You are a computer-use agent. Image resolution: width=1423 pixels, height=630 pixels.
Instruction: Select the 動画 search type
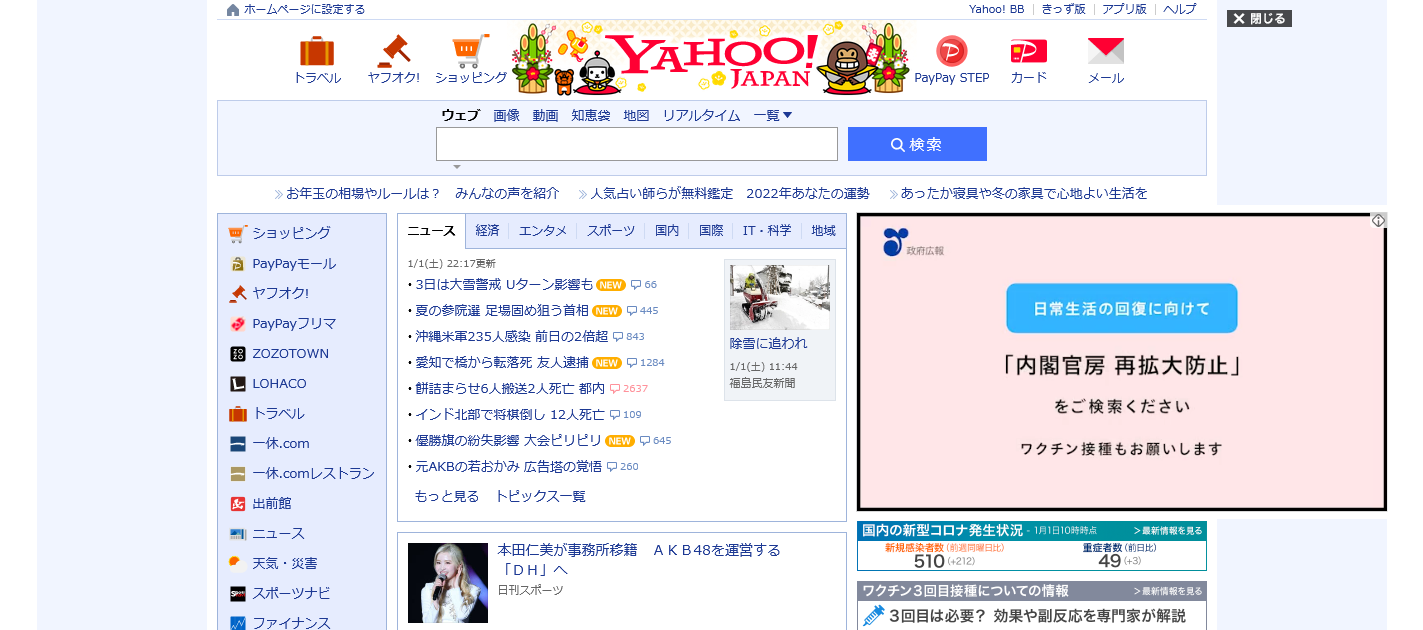pos(545,115)
